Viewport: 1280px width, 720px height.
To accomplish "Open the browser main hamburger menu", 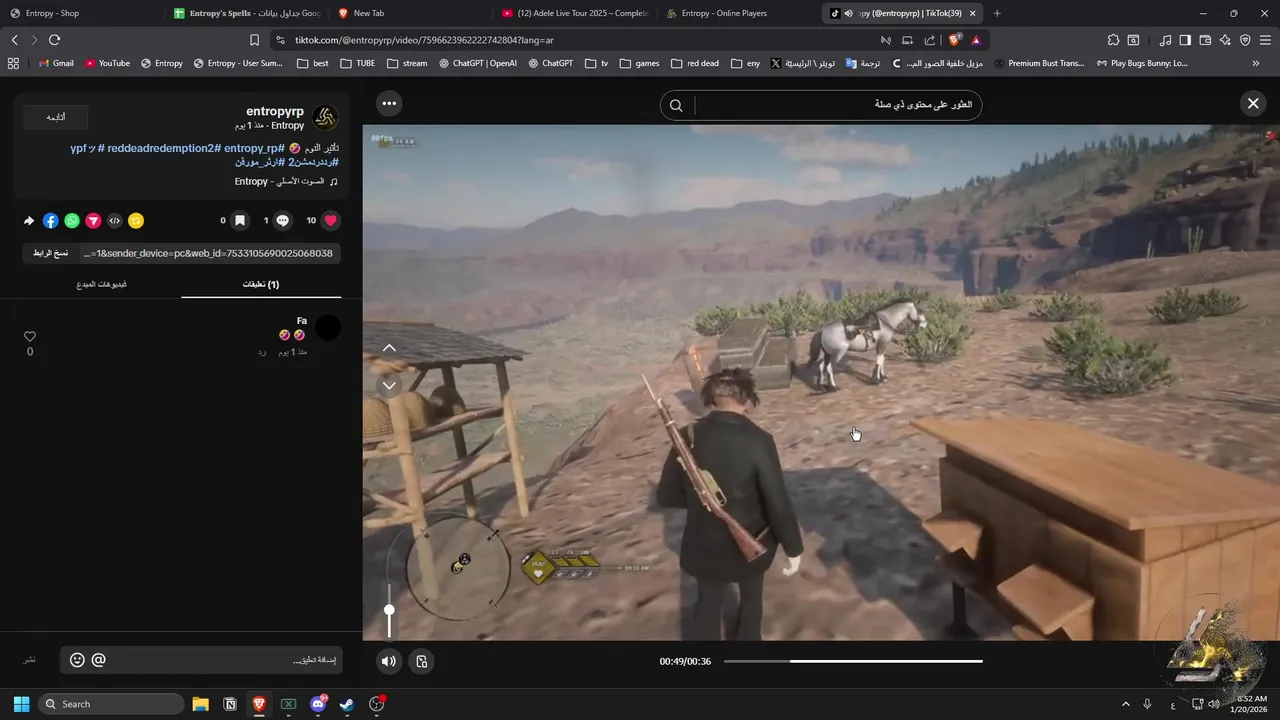I will 1266,40.
